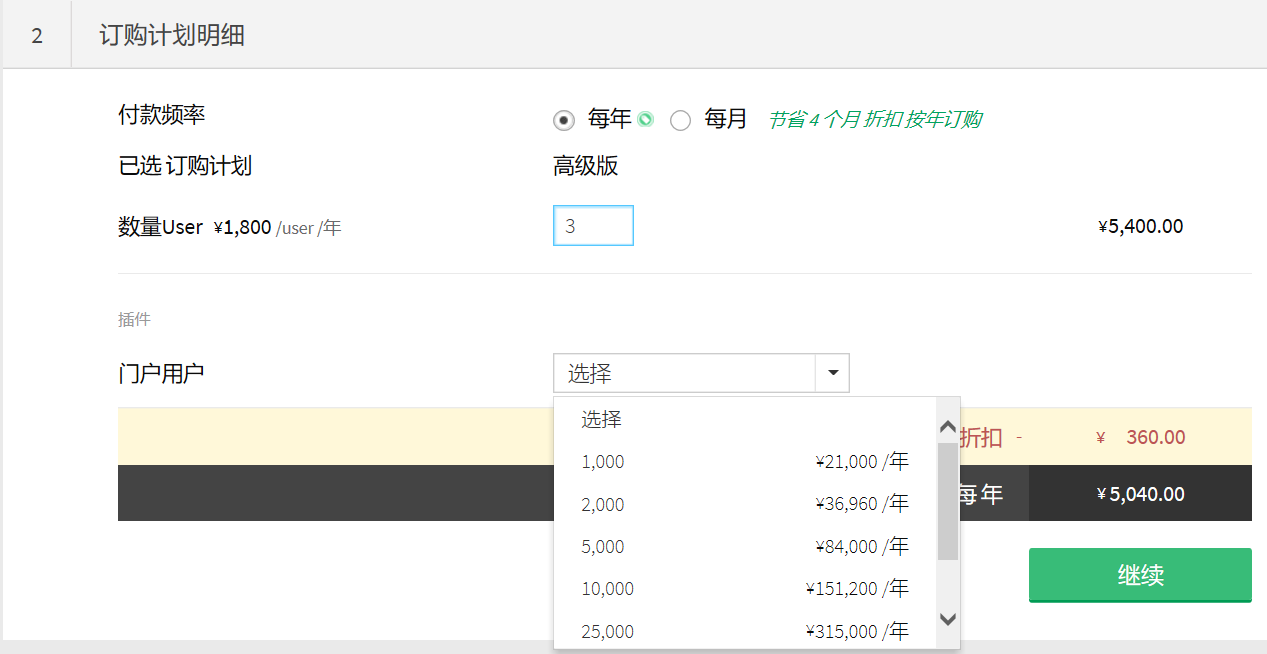Pick the 2,000 users ¥36,960 option
The image size is (1267, 654).
point(745,504)
